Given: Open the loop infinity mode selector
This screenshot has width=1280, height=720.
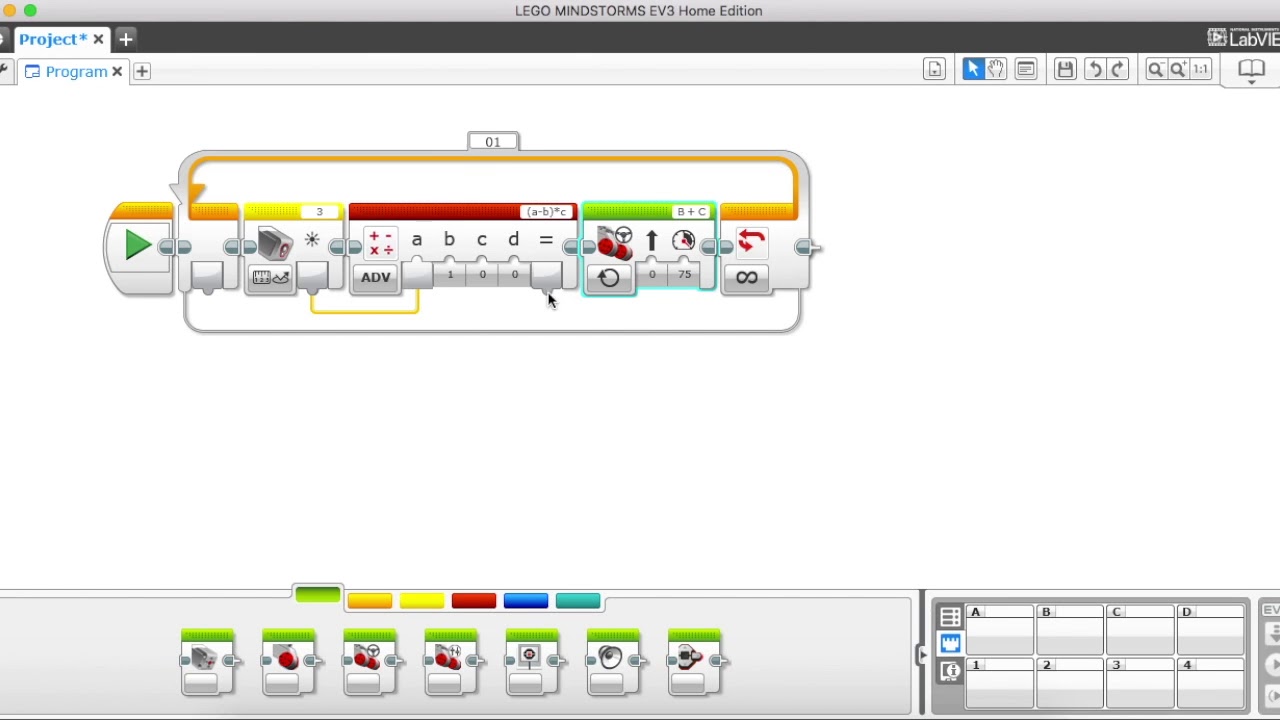Looking at the screenshot, I should (747, 278).
